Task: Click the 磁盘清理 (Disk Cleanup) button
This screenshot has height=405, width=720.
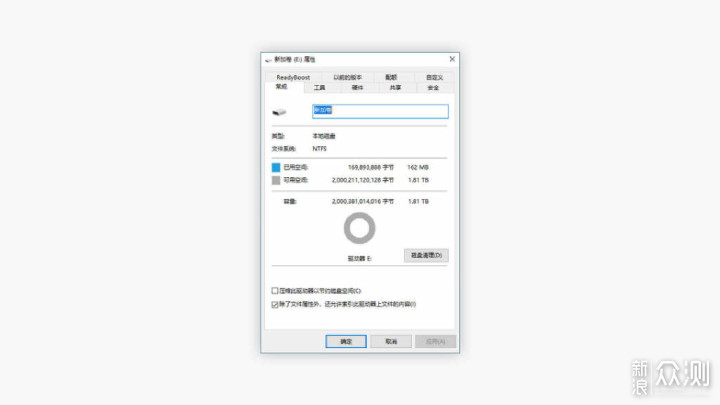Action: [426, 256]
